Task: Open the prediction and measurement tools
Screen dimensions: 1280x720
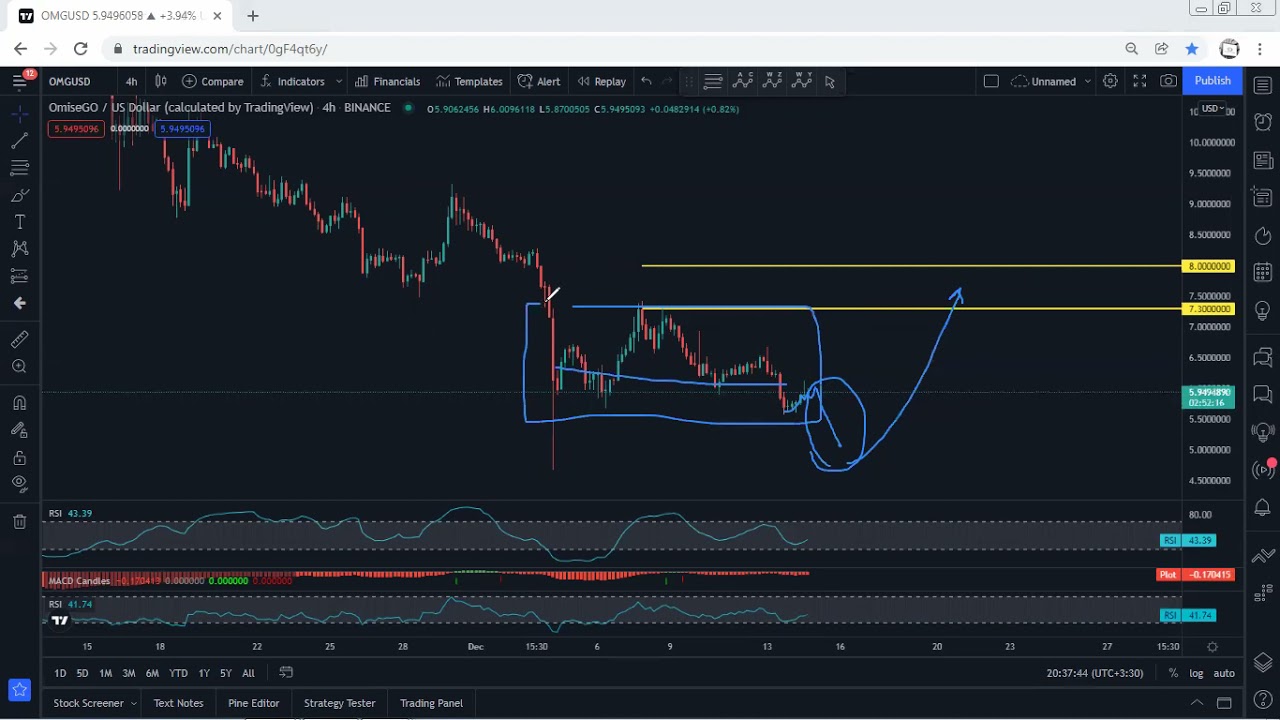Action: (19, 275)
